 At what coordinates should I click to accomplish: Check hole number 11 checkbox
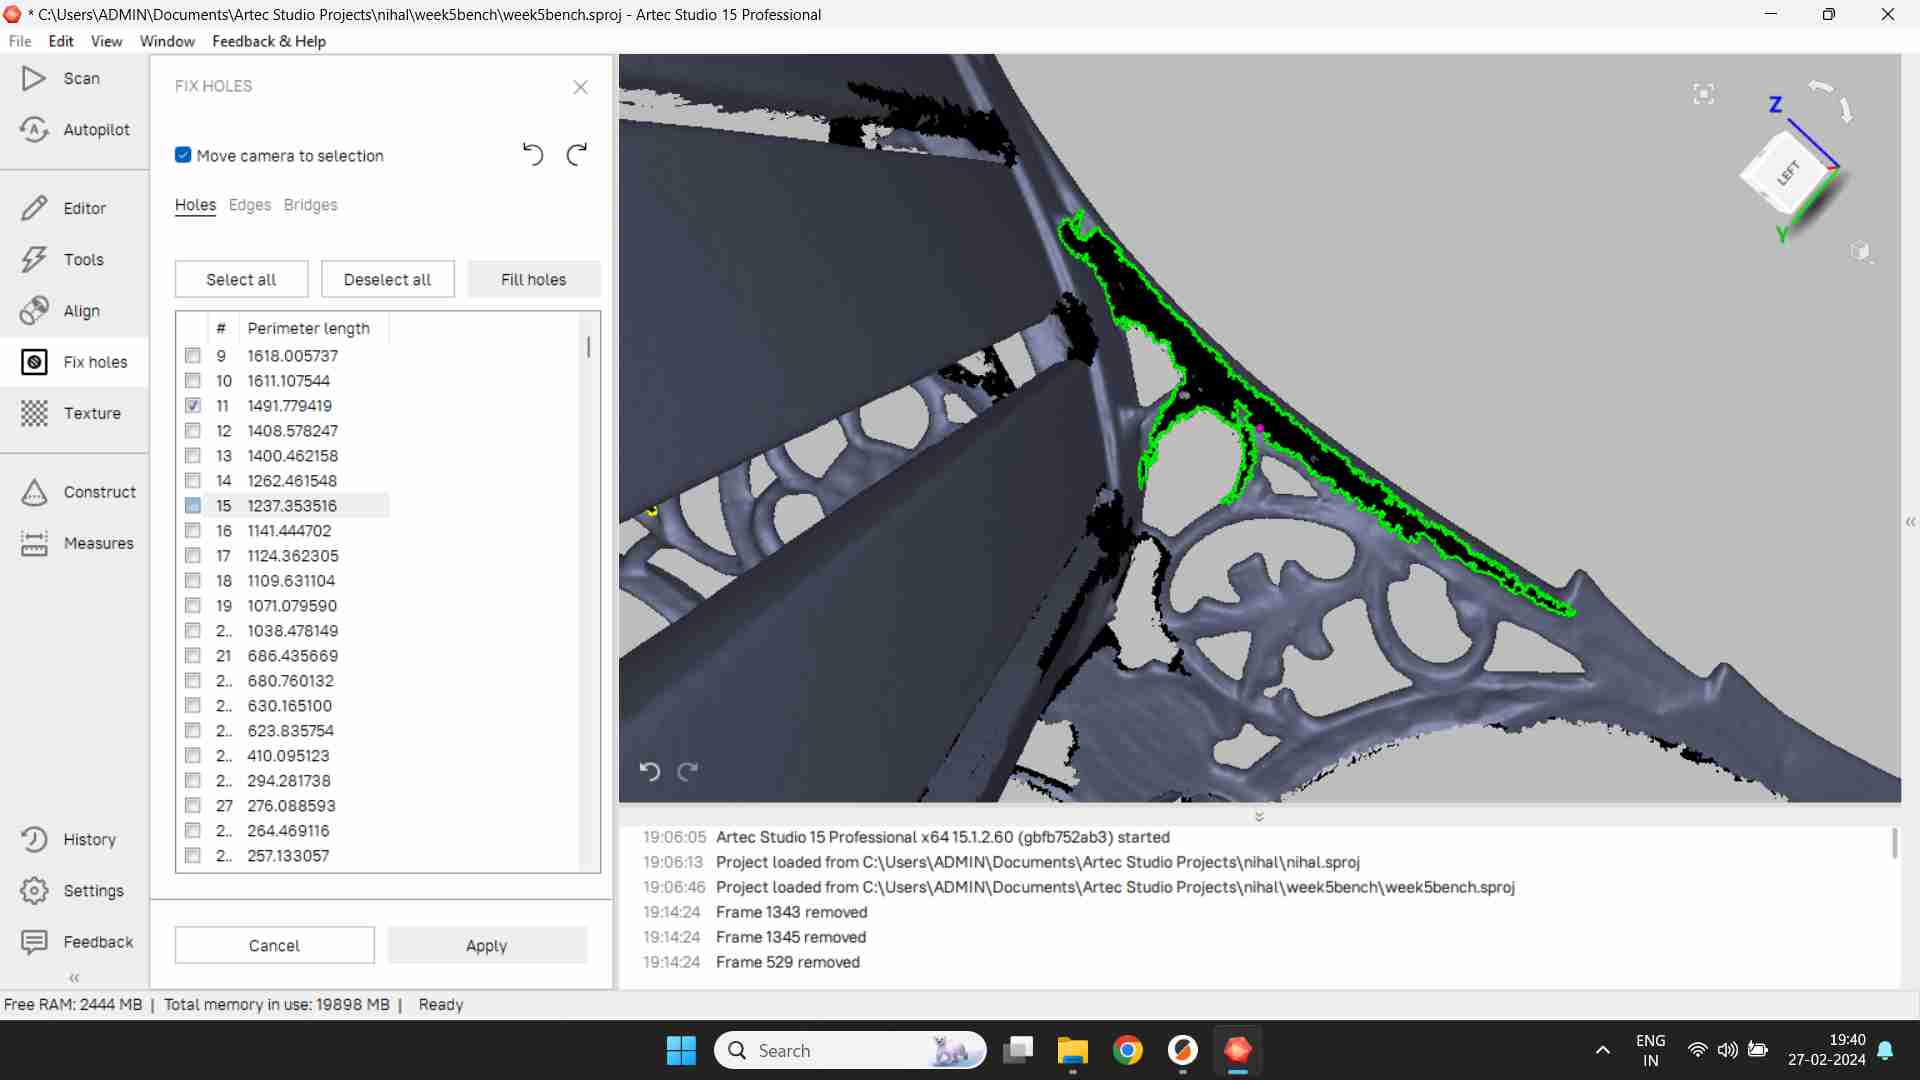pos(193,405)
